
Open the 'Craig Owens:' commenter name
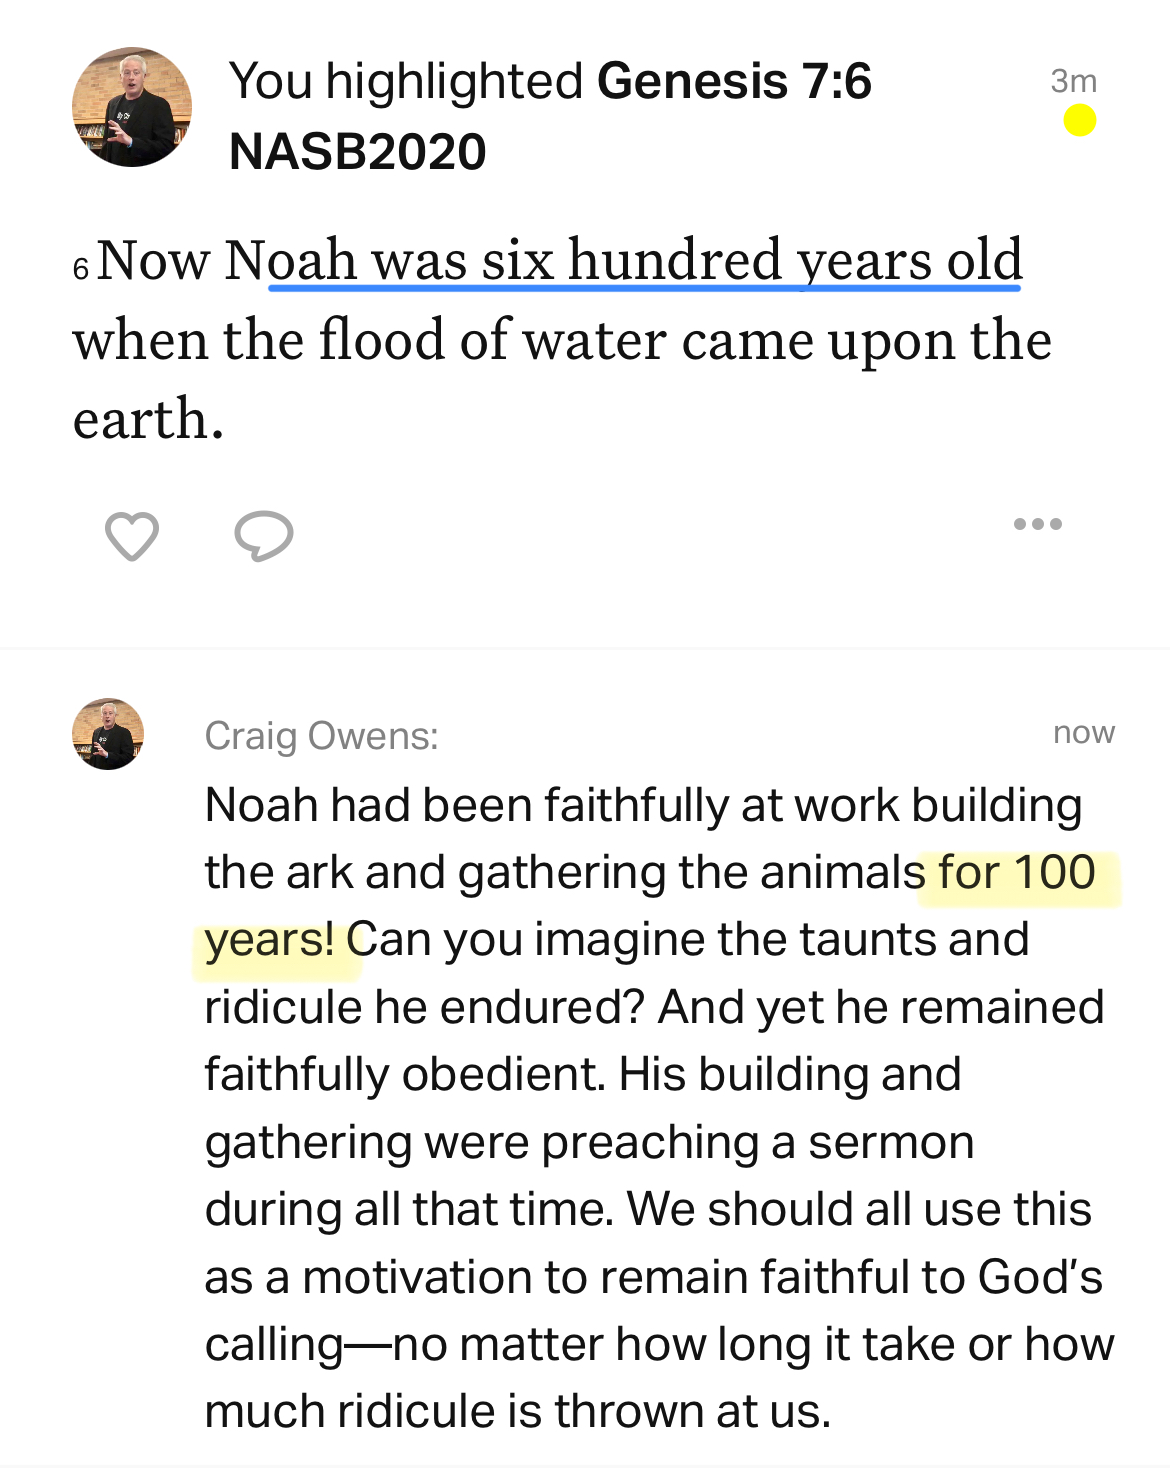click(x=321, y=736)
